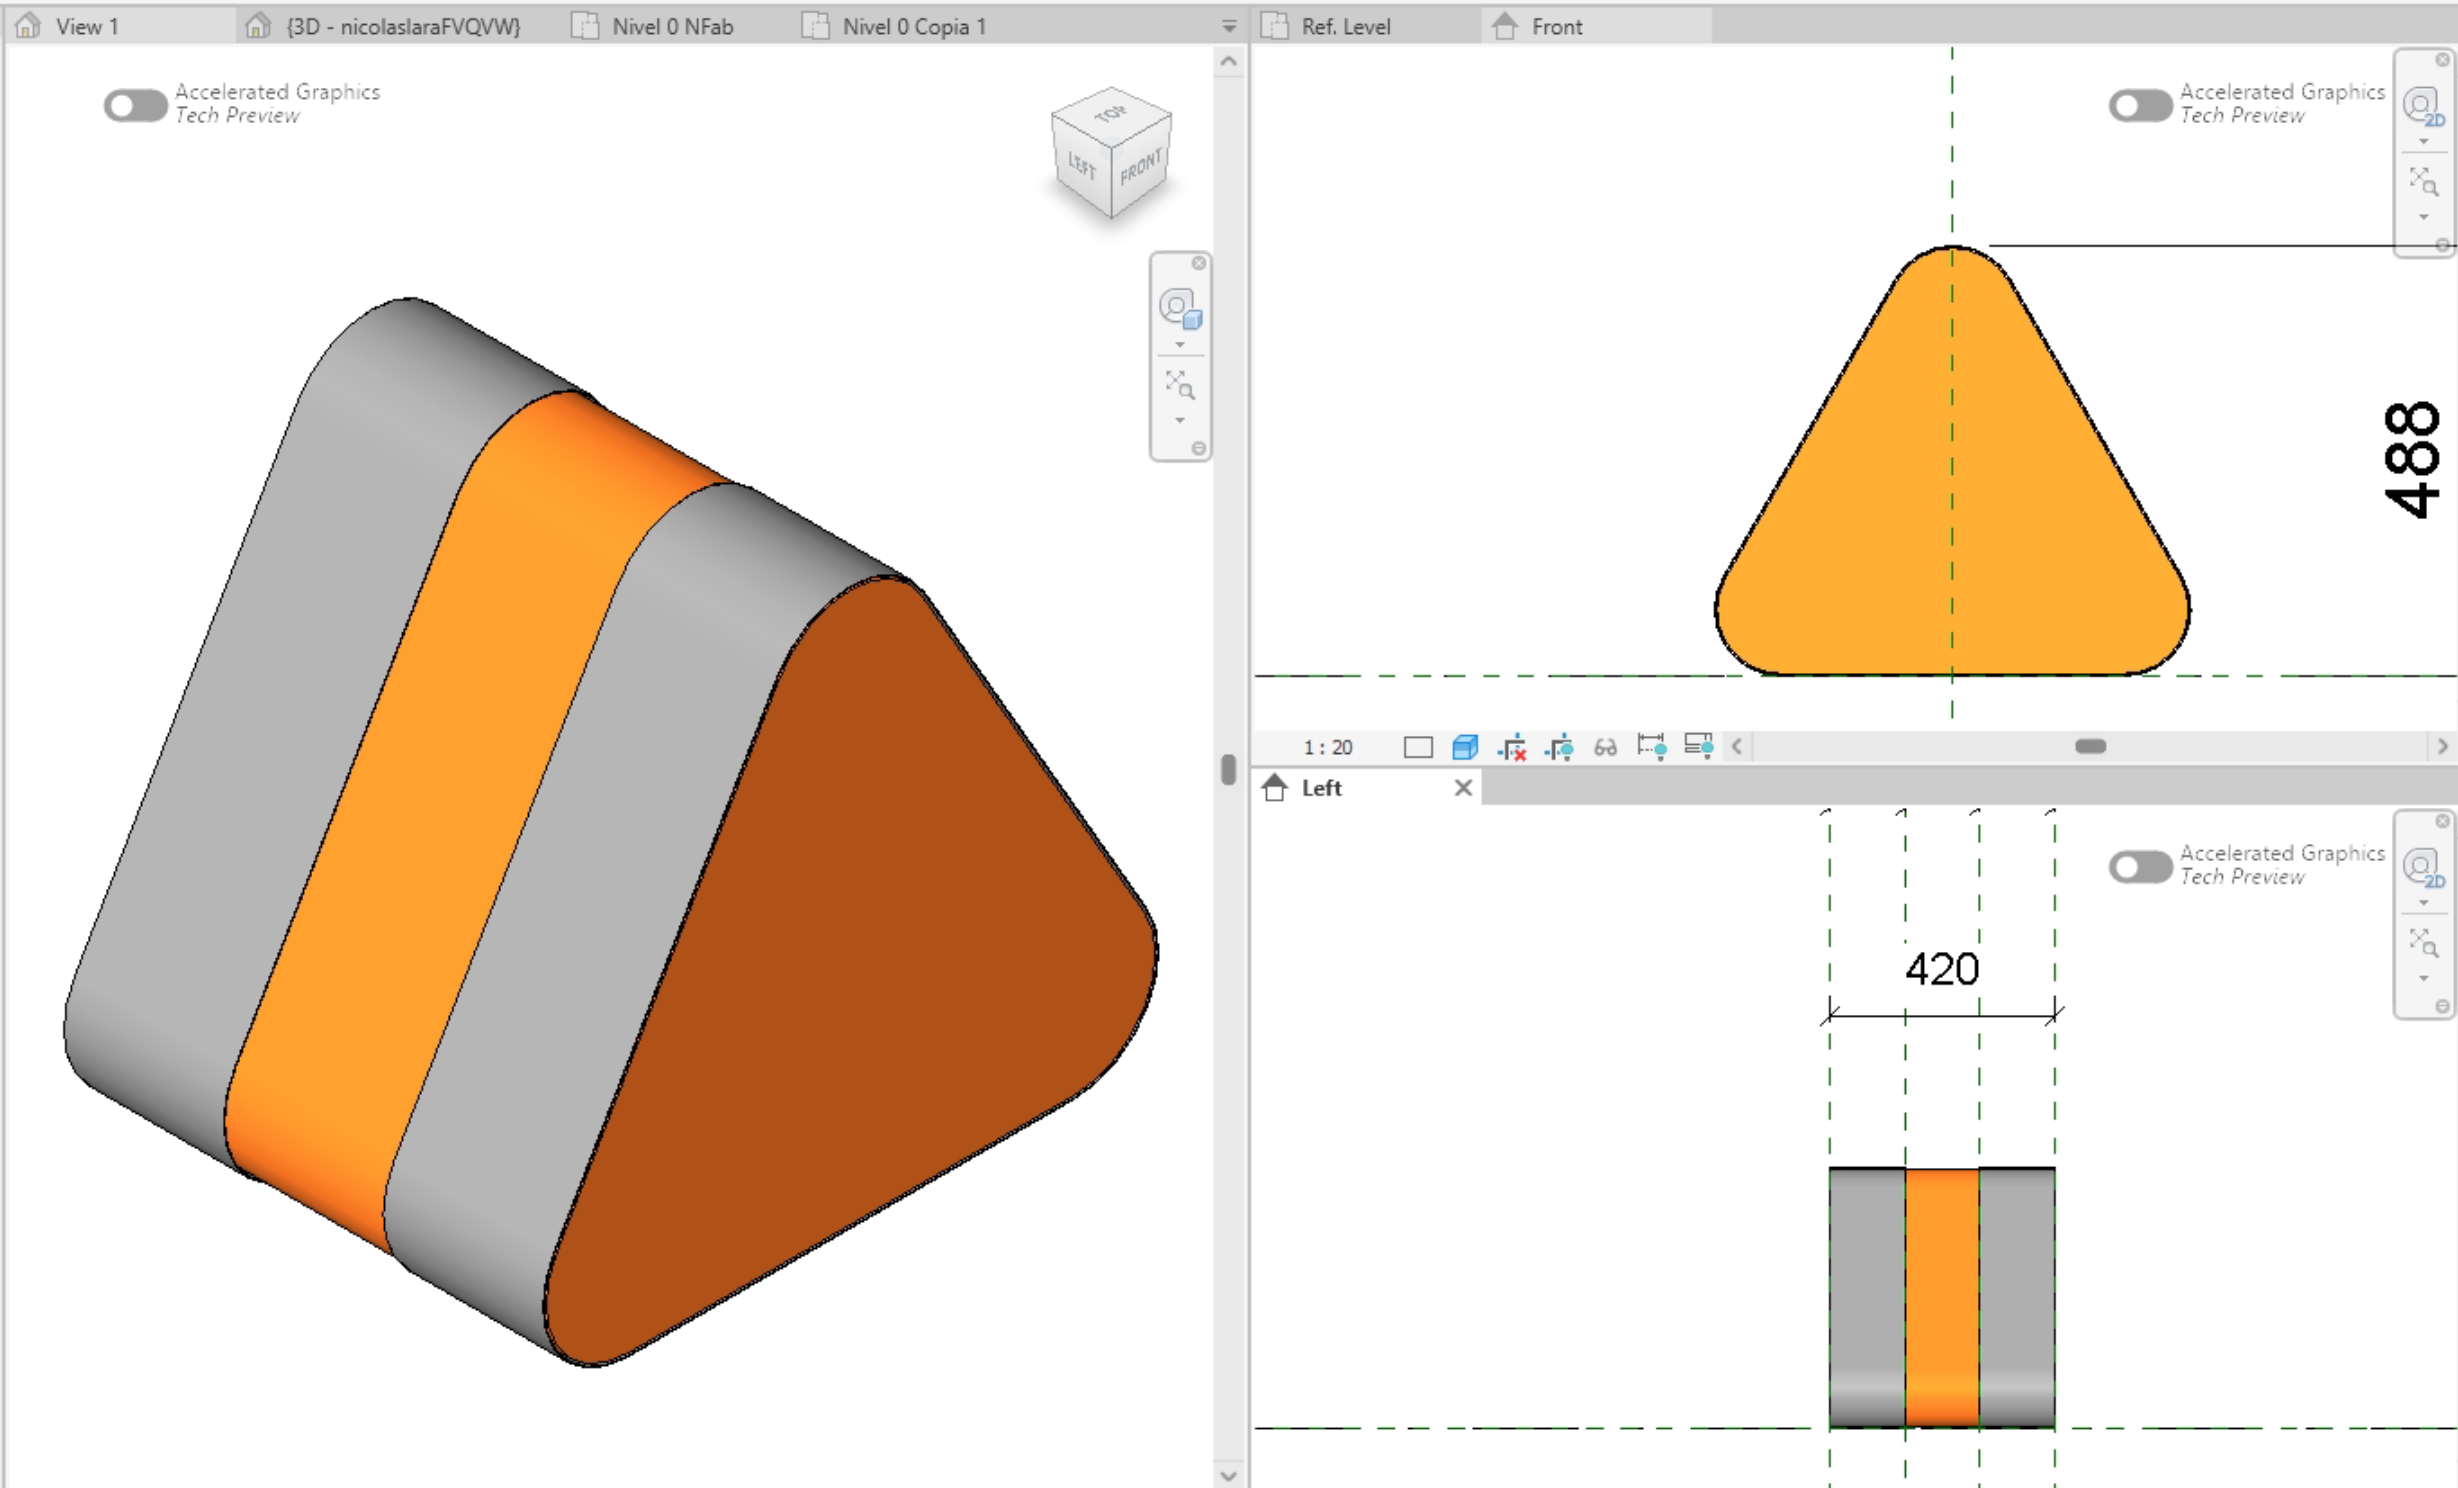Expand zoom options in 3D navigation bar
The height and width of the screenshot is (1488, 2458).
point(1180,421)
